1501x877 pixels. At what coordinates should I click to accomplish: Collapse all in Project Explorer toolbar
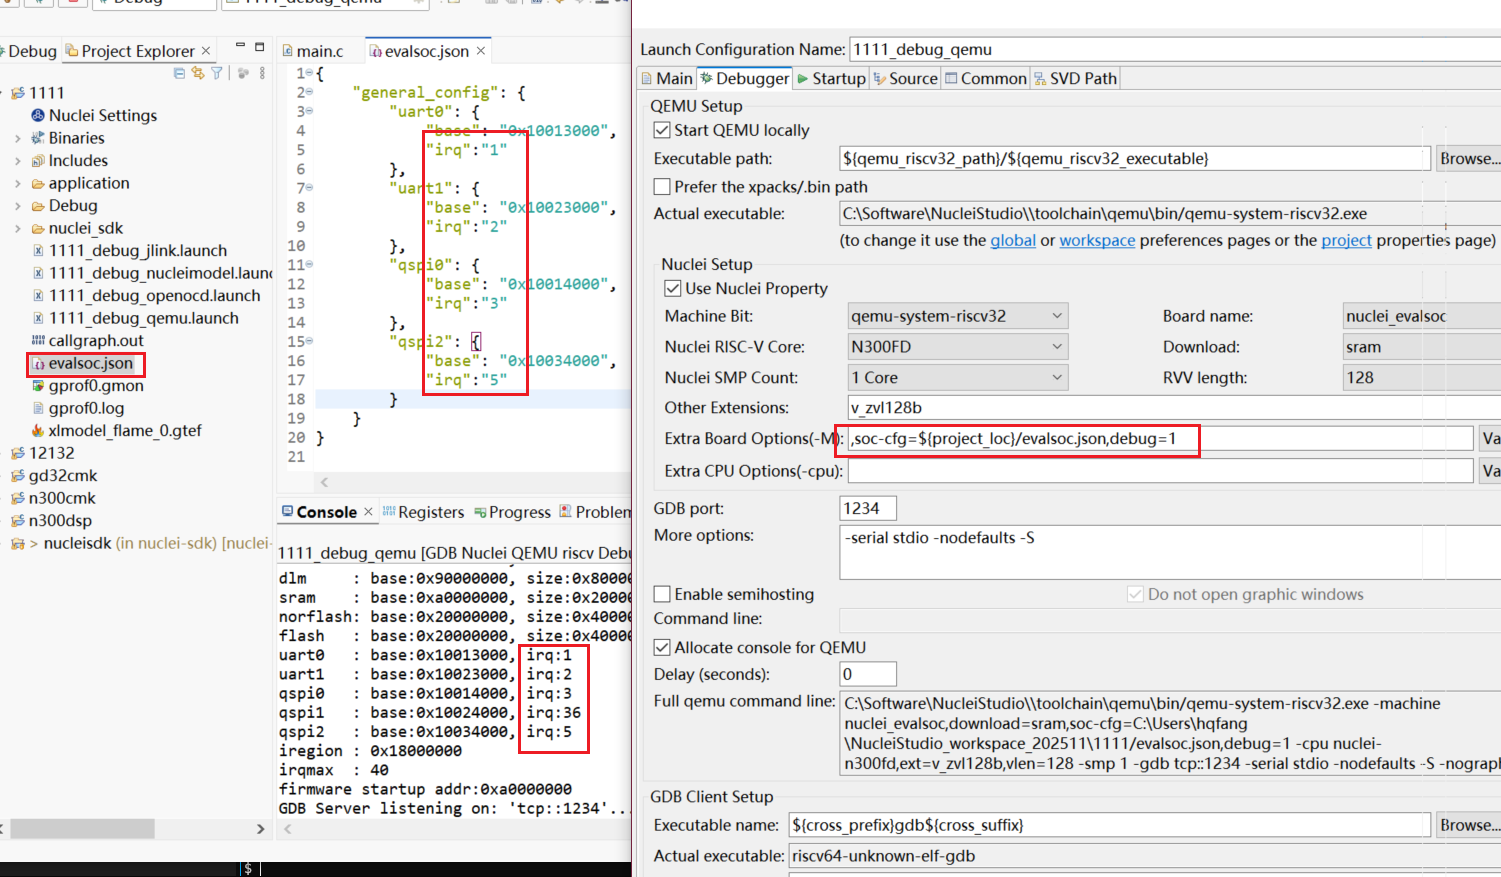click(x=180, y=73)
